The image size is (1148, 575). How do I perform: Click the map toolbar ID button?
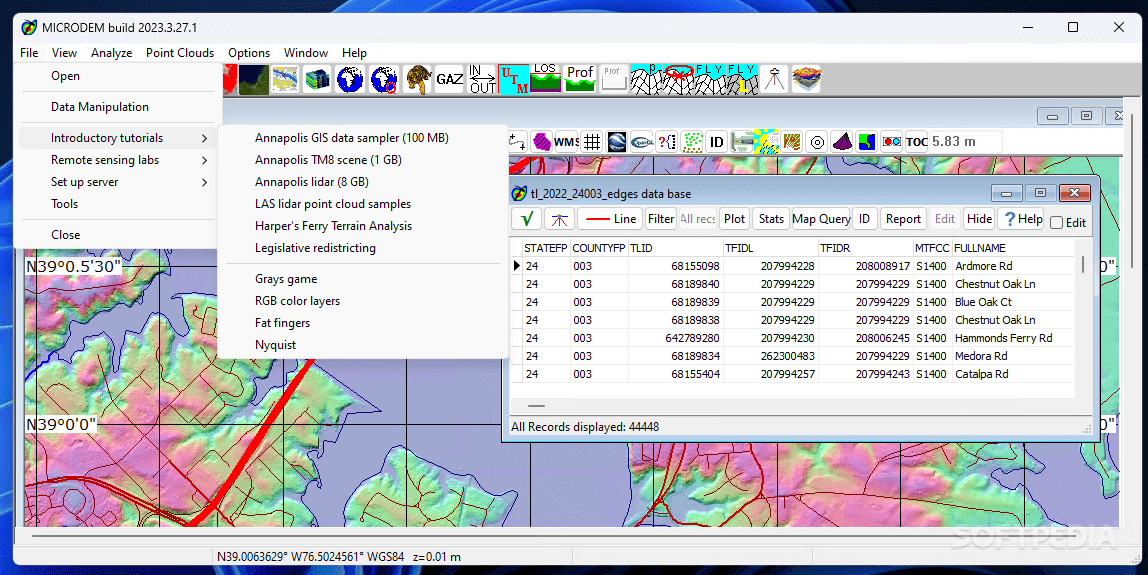[717, 141]
